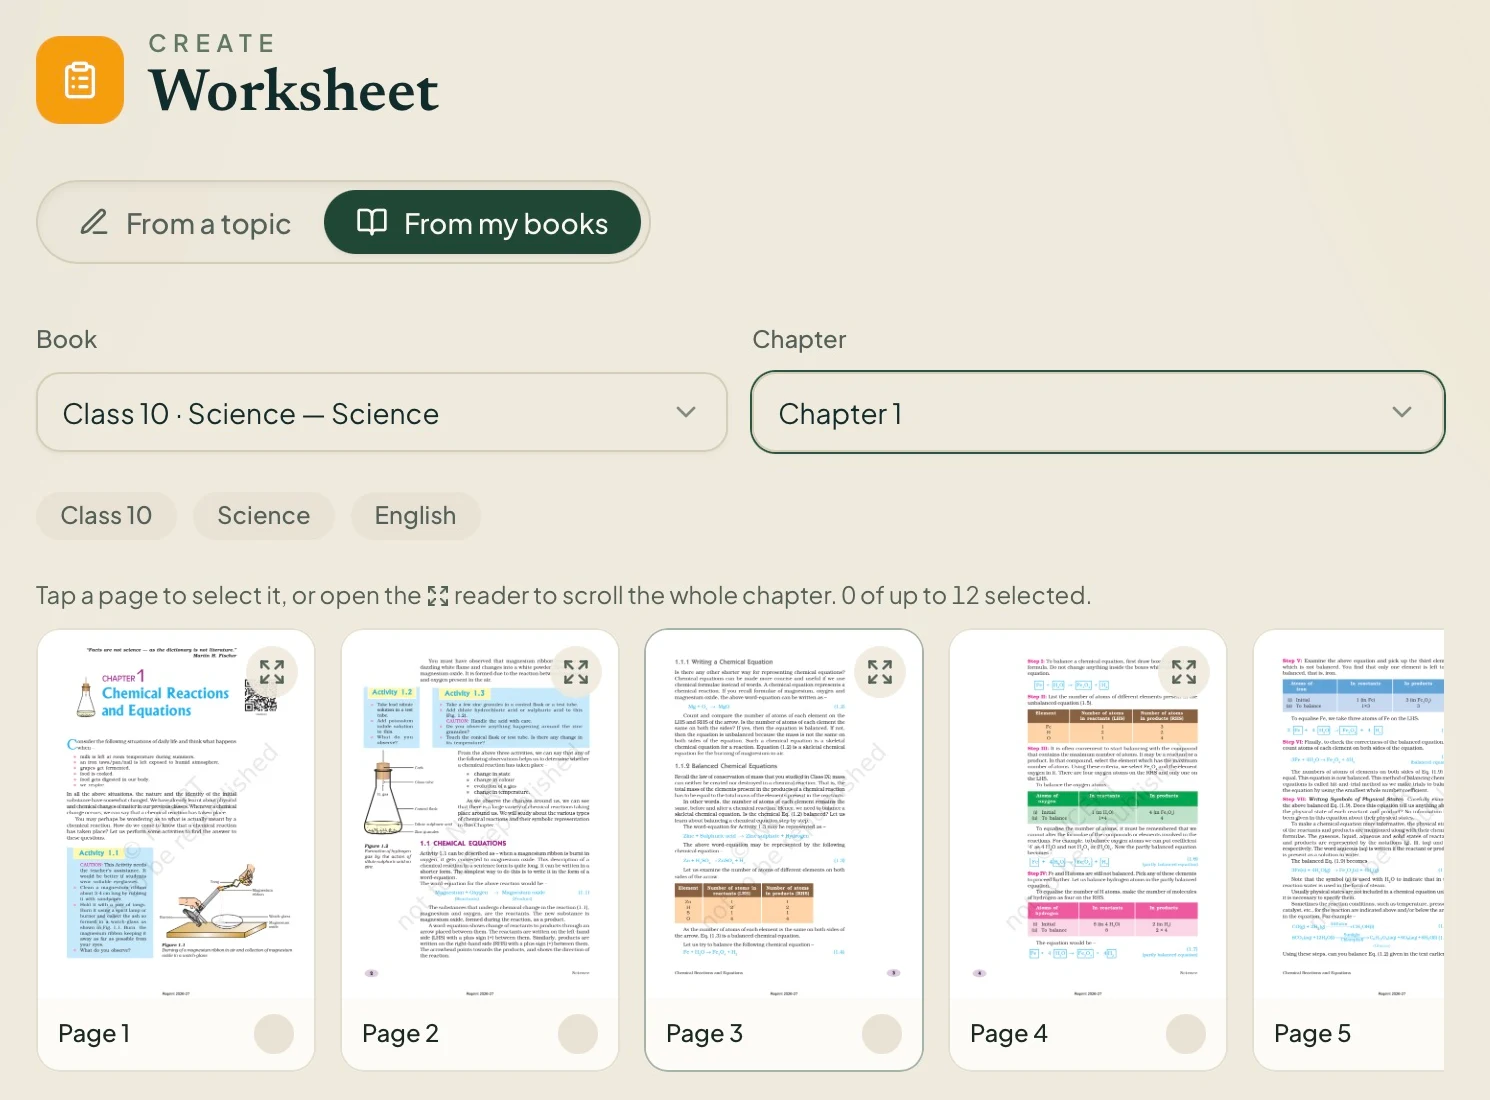The image size is (1490, 1100).
Task: Click the English tag chip
Action: 416,516
